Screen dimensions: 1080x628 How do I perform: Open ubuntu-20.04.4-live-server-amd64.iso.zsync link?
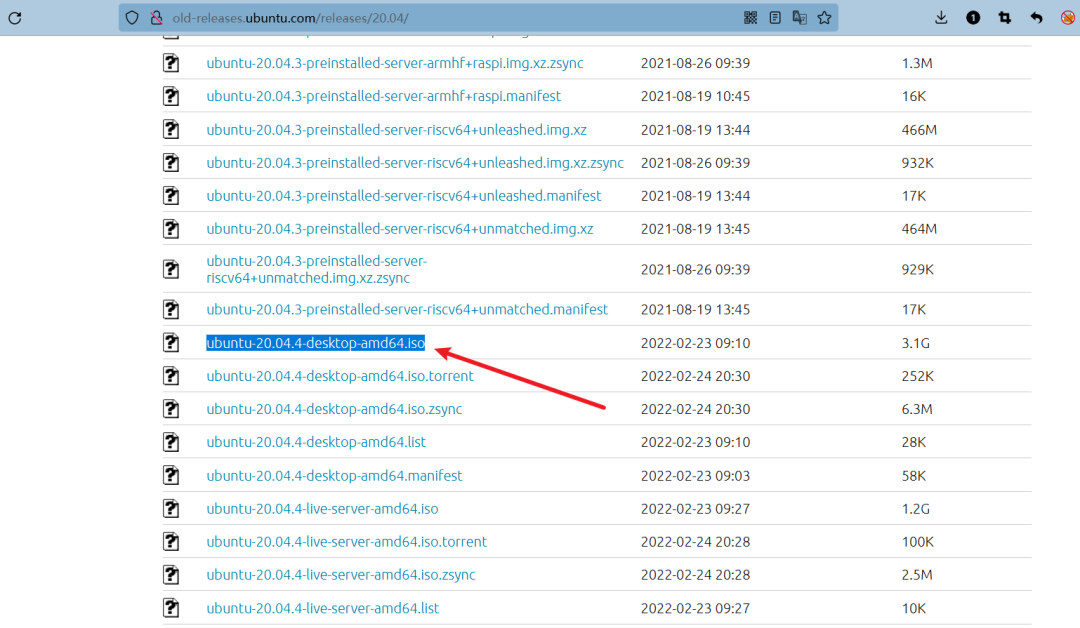(340, 574)
